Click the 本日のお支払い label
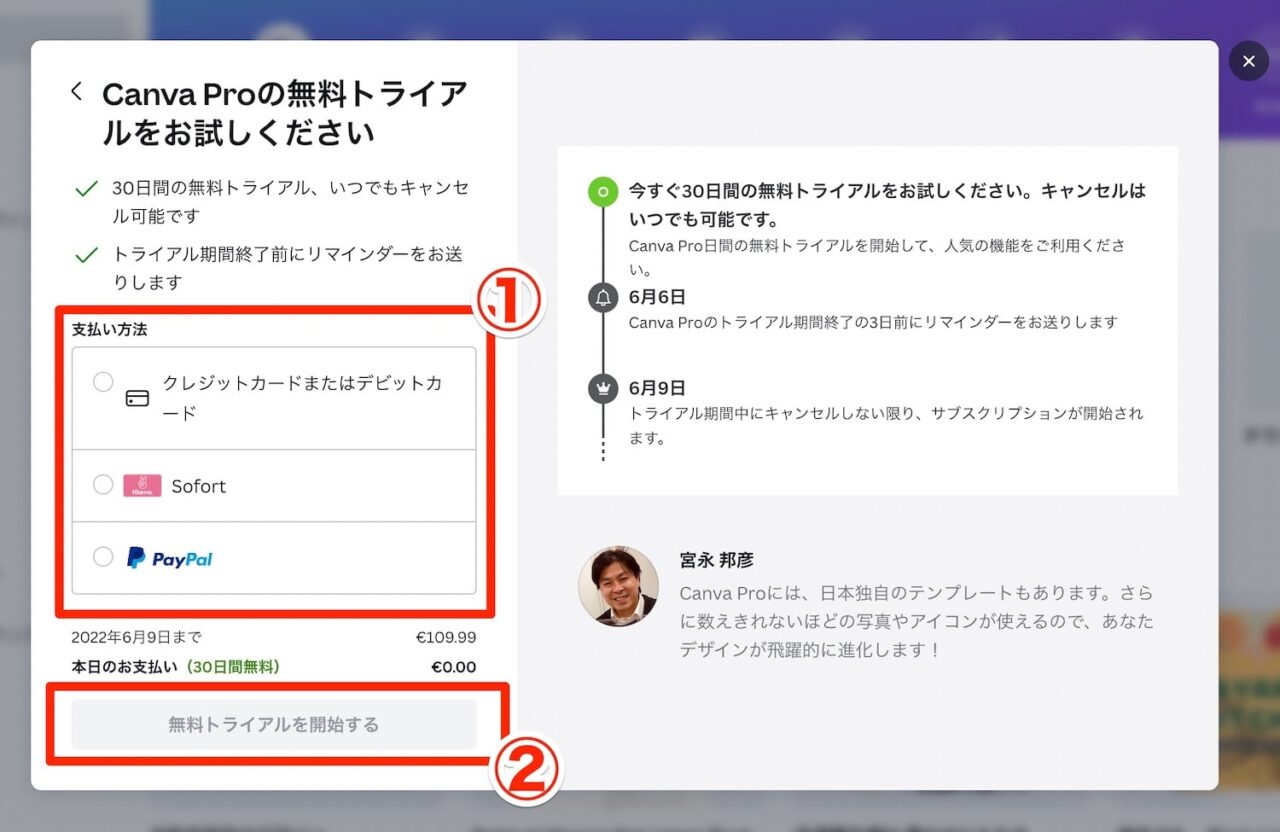This screenshot has width=1280, height=832. [x=125, y=667]
